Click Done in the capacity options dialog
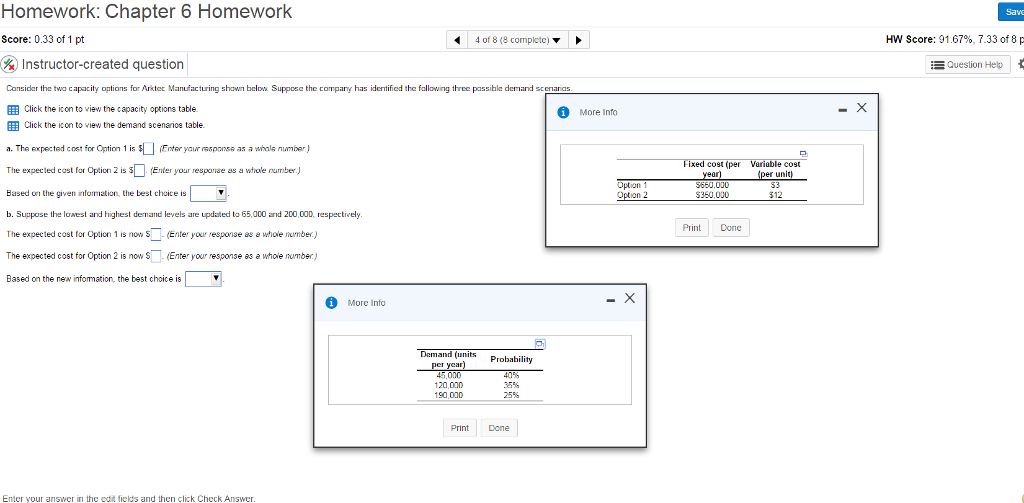This screenshot has width=1024, height=503. [x=731, y=228]
